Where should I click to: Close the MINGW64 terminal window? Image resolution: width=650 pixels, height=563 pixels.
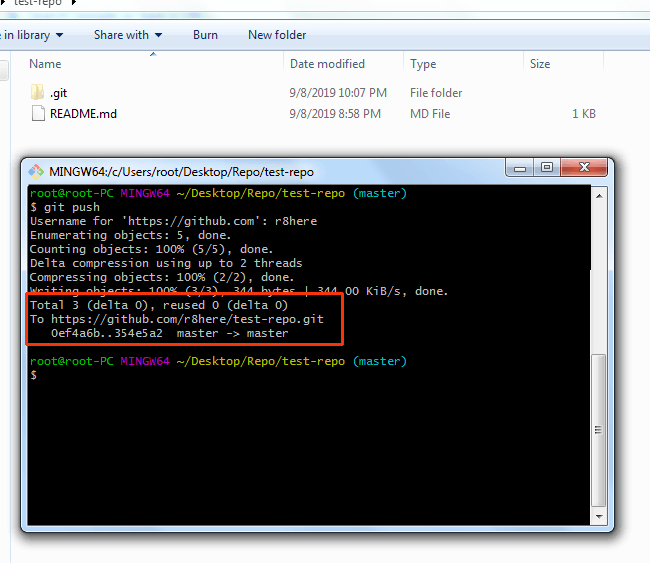tap(584, 167)
